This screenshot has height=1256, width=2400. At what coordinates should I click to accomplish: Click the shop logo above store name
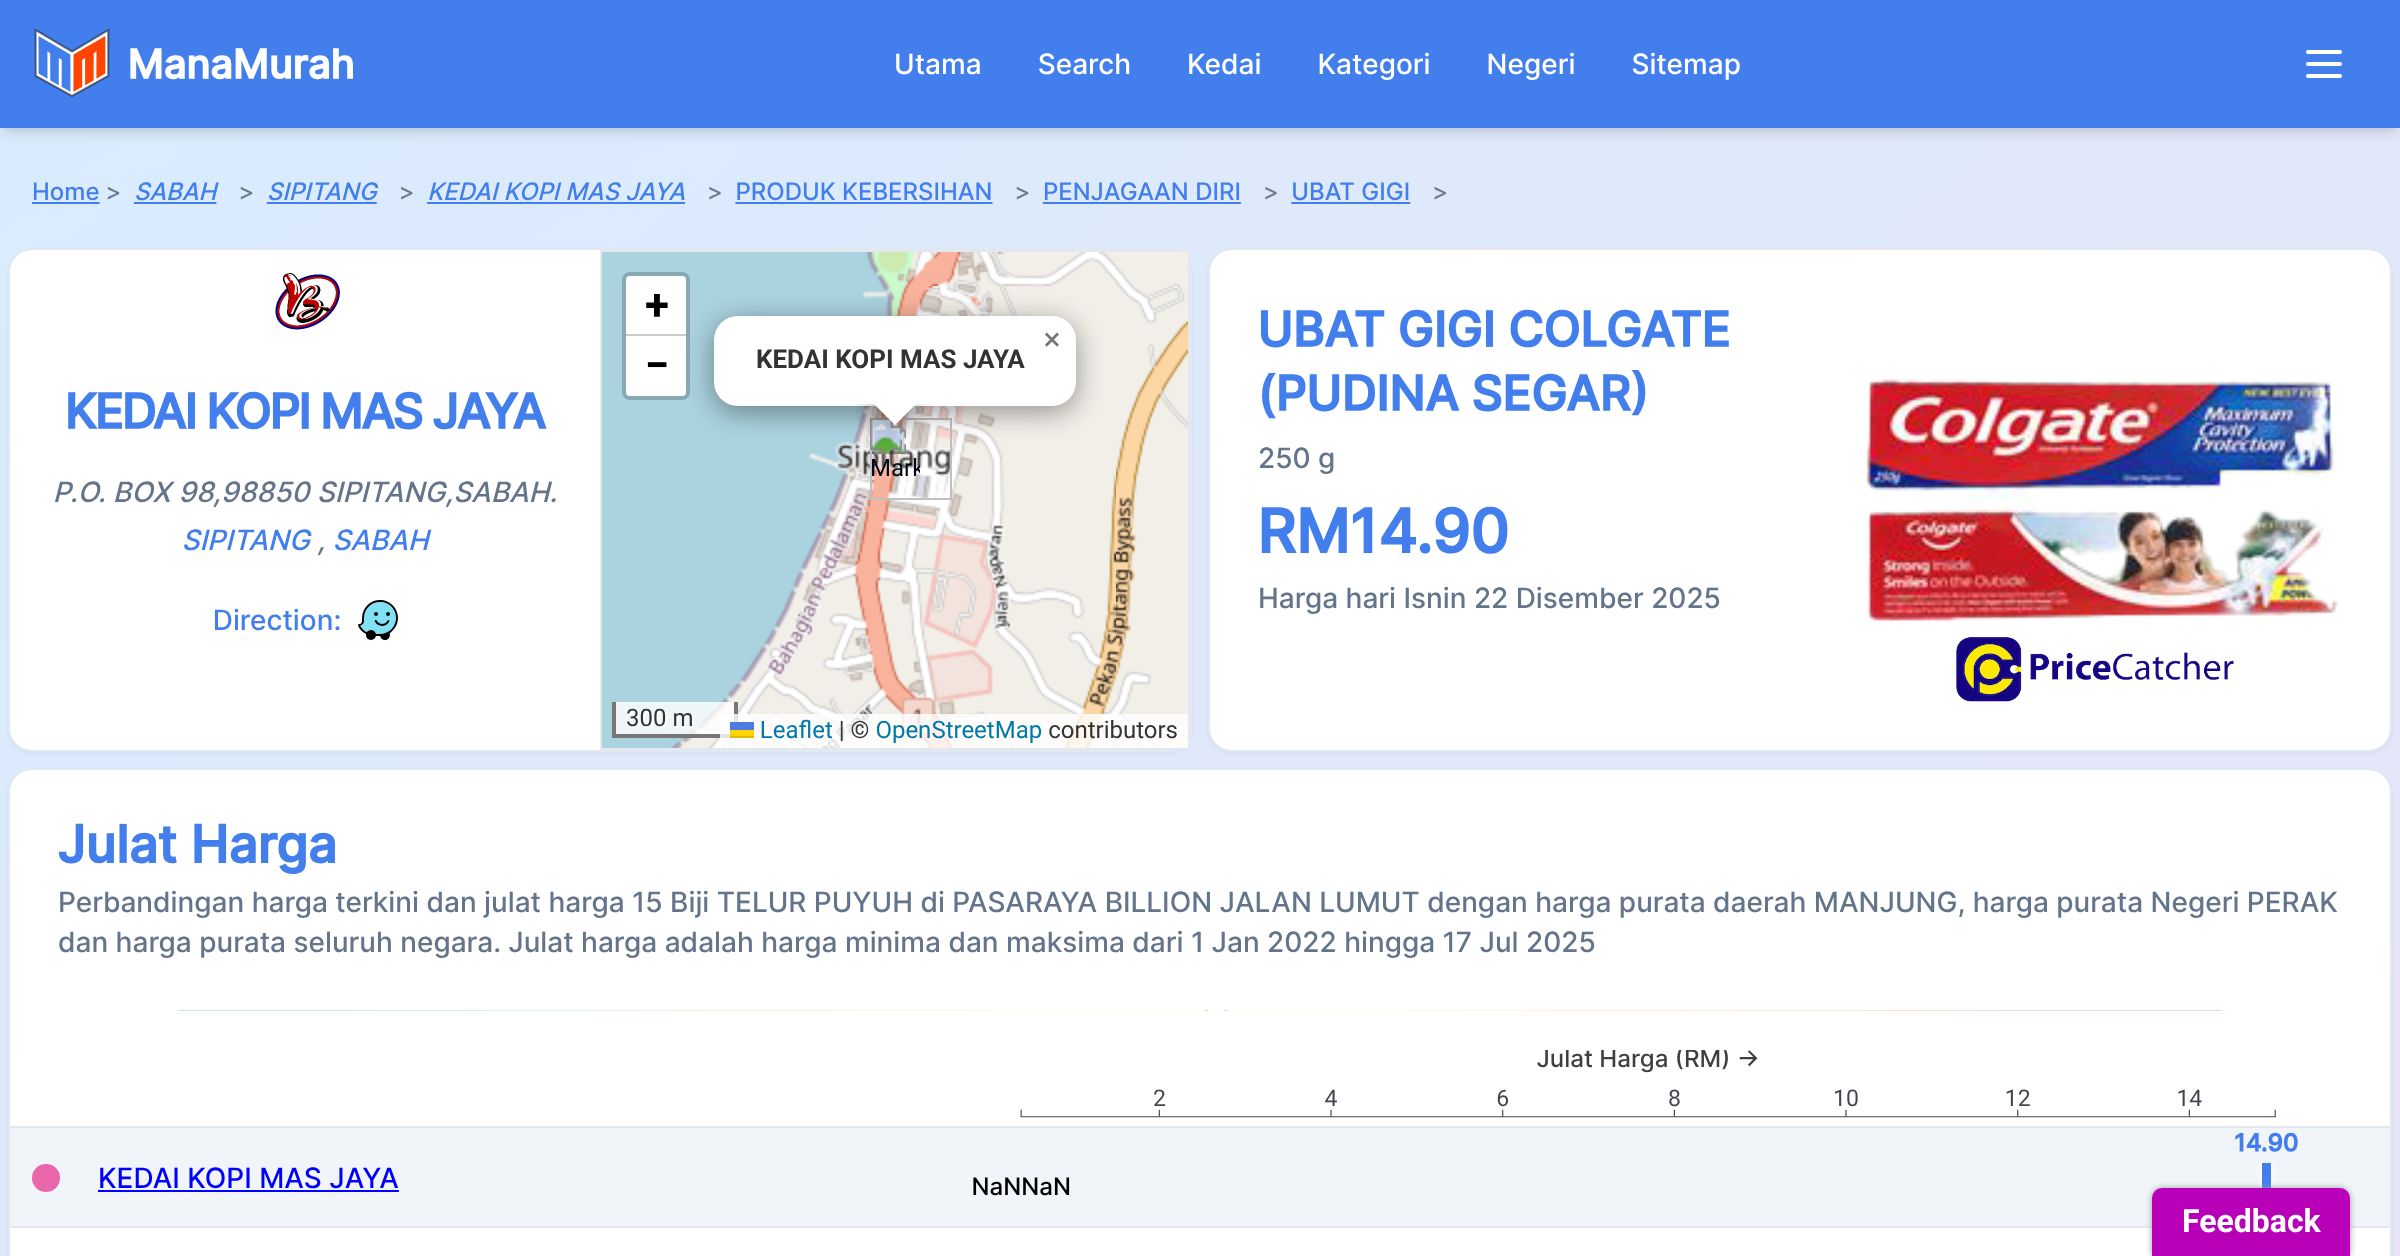[x=307, y=301]
